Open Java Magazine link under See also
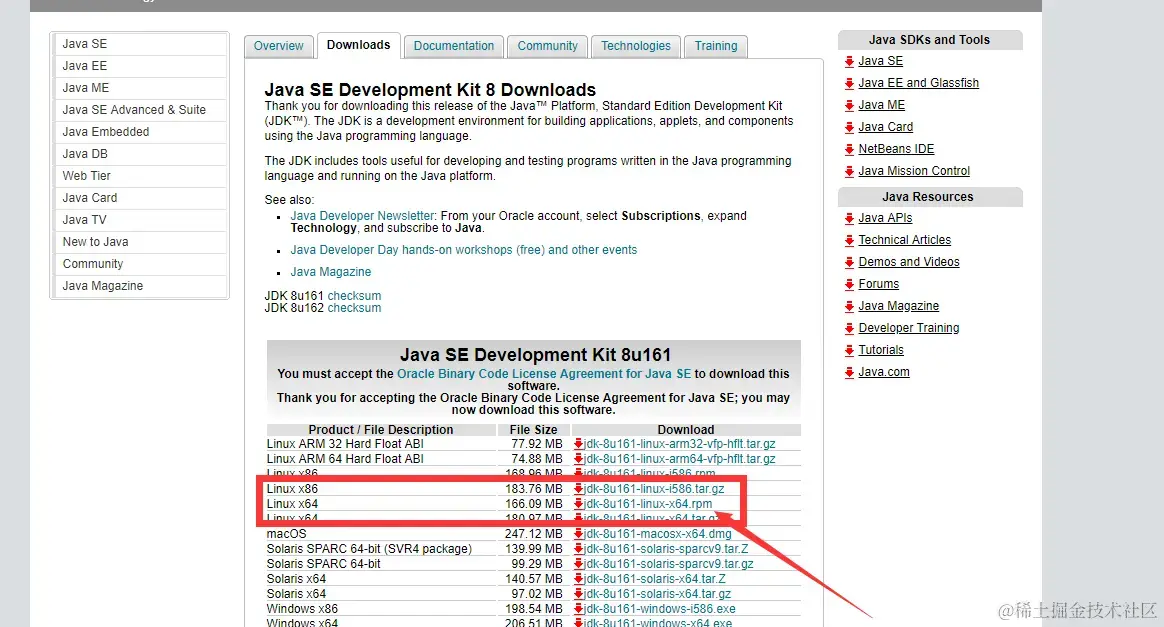1164x627 pixels. coord(330,272)
